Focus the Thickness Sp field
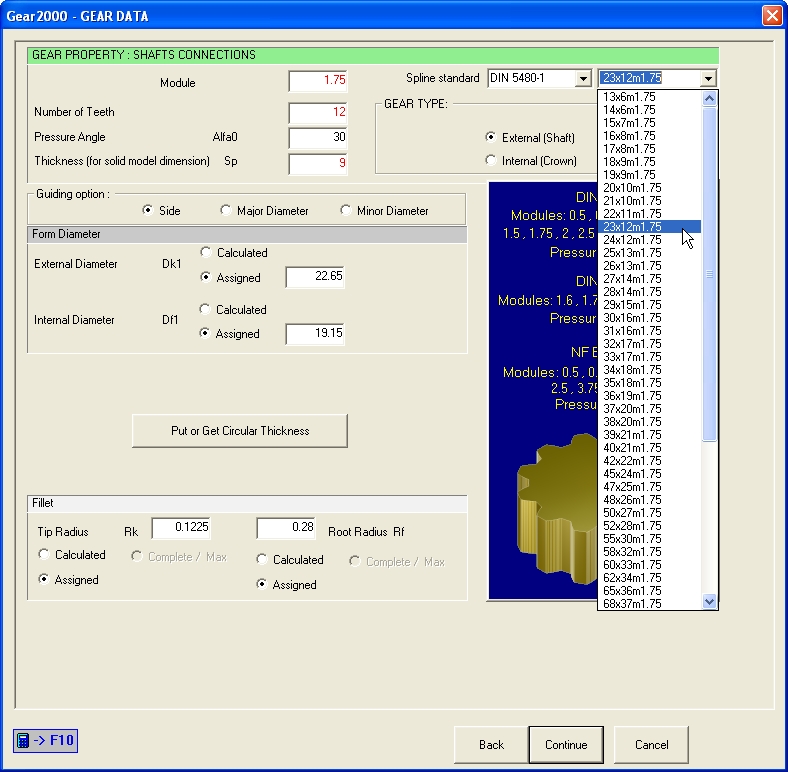This screenshot has height=772, width=788. click(x=318, y=163)
